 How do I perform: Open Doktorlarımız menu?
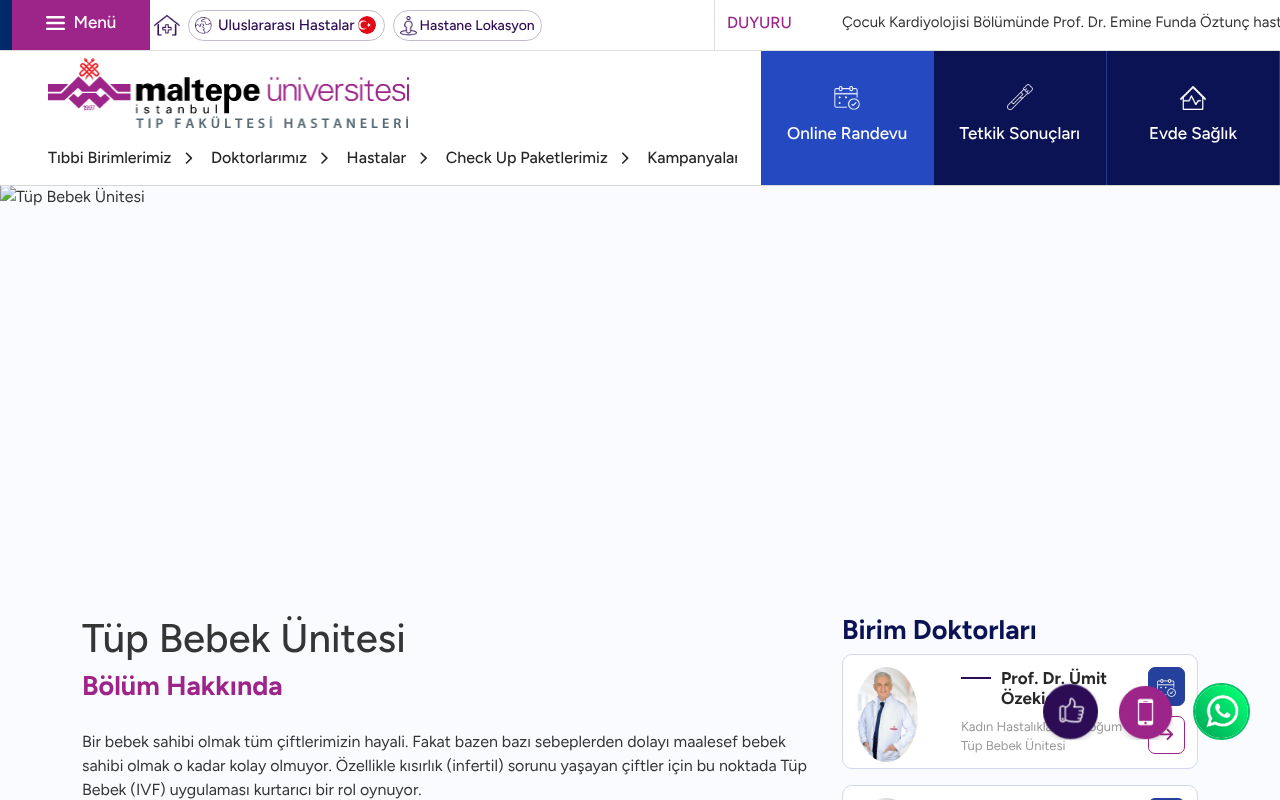(259, 158)
